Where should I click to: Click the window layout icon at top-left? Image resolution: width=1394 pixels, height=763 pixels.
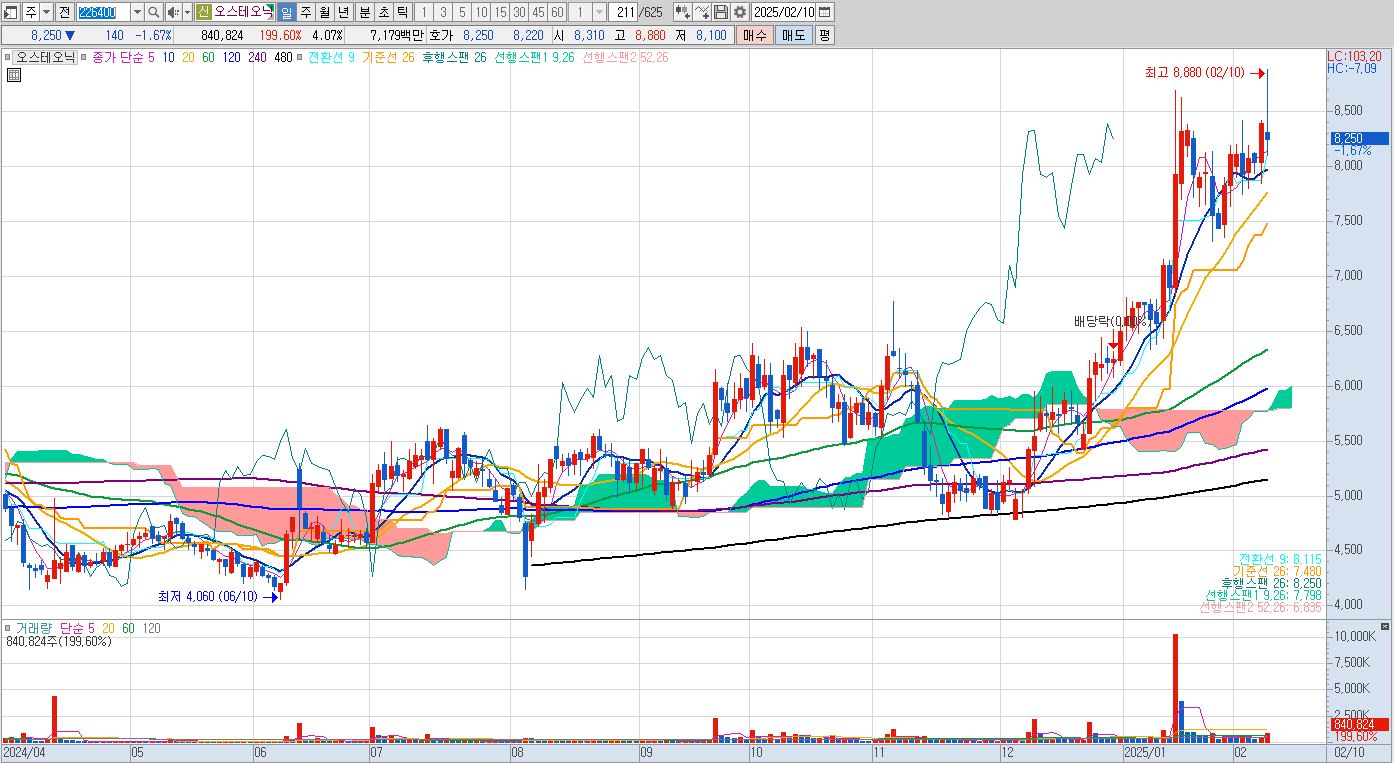click(x=11, y=12)
